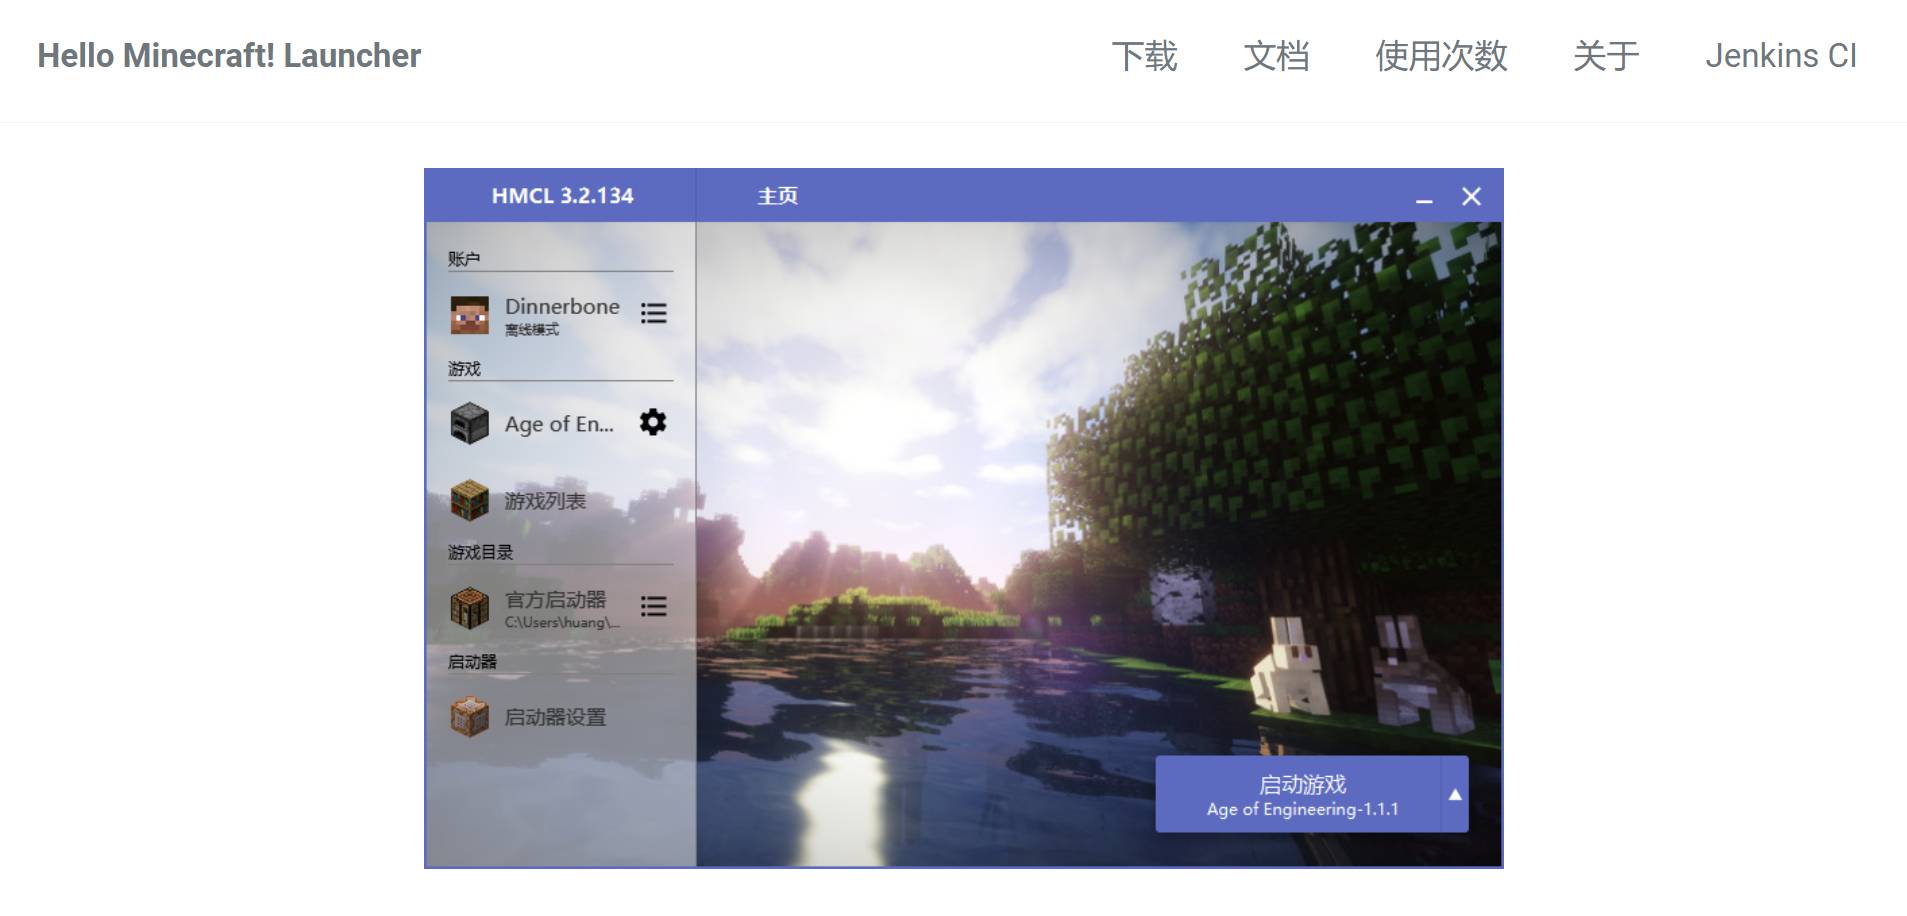
Task: Open the 关于 navigation link
Action: coord(1606,56)
